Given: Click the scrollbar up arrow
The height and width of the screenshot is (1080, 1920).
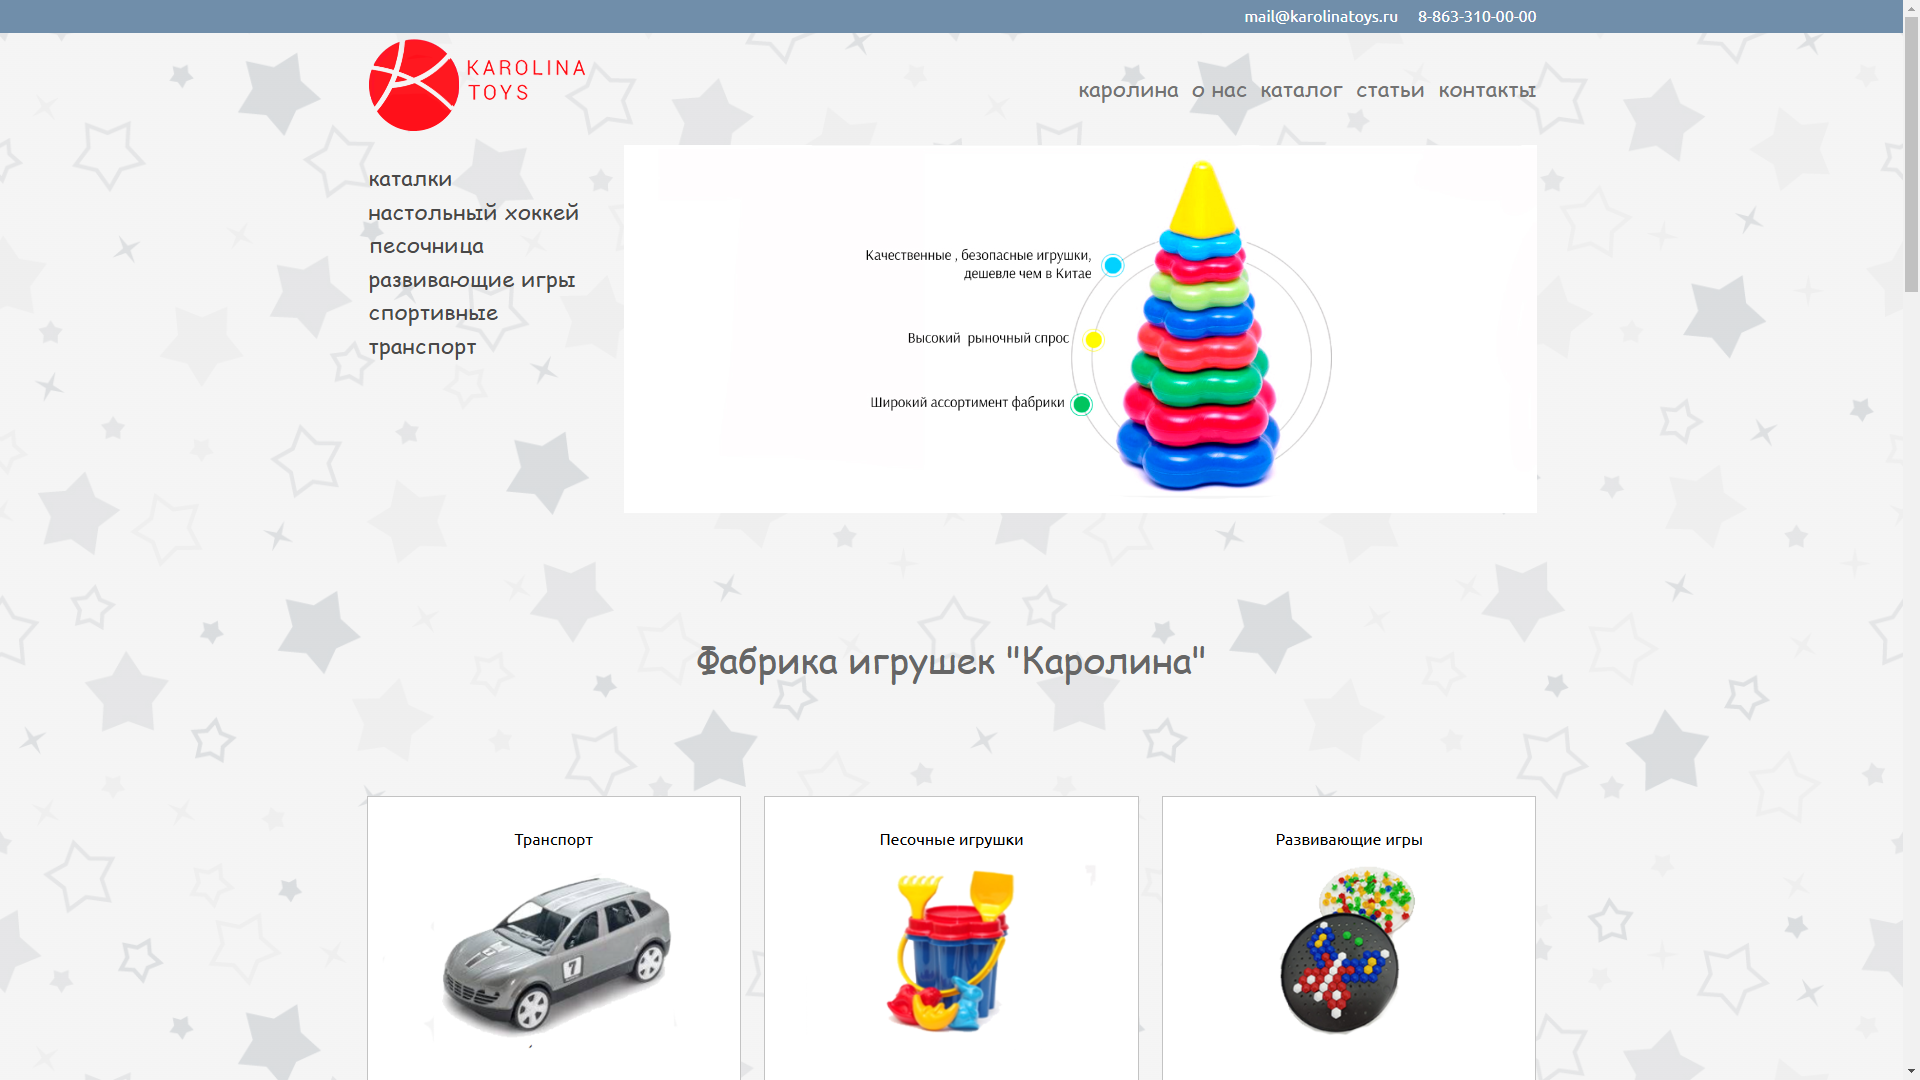Looking at the screenshot, I should pyautogui.click(x=1911, y=8).
